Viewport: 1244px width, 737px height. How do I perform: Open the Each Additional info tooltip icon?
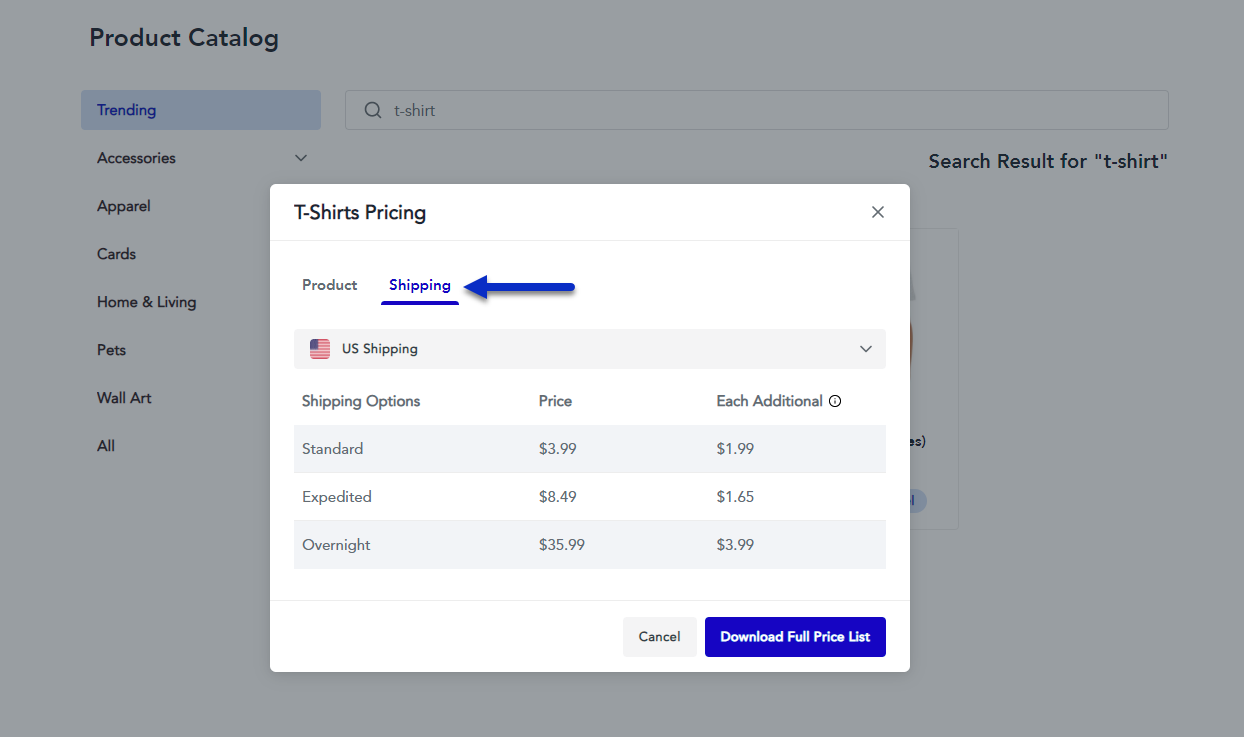835,400
